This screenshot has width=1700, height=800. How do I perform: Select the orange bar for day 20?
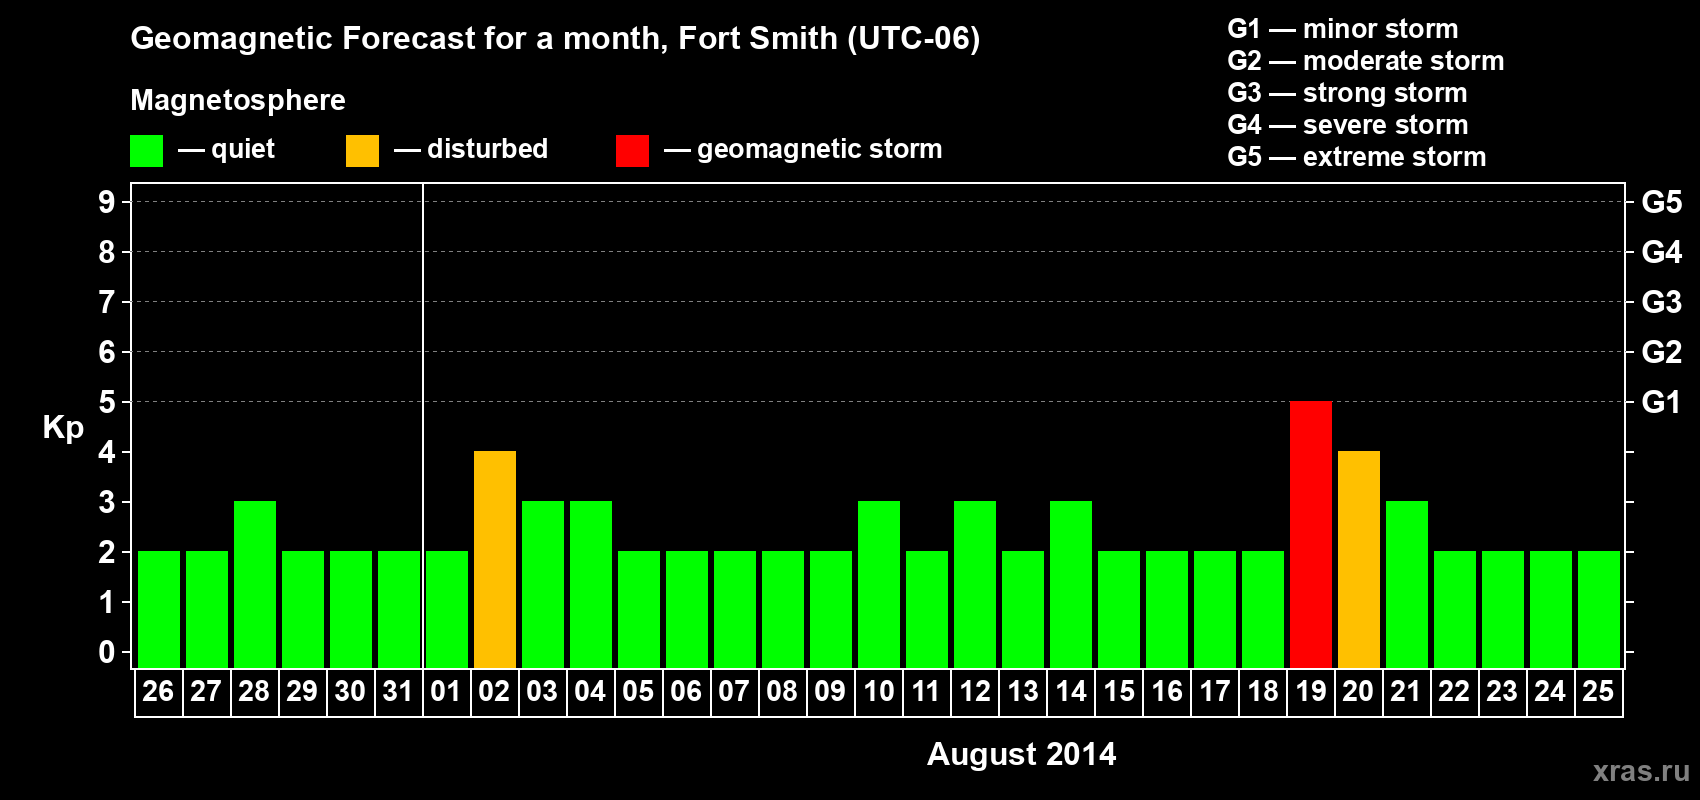[x=1359, y=559]
